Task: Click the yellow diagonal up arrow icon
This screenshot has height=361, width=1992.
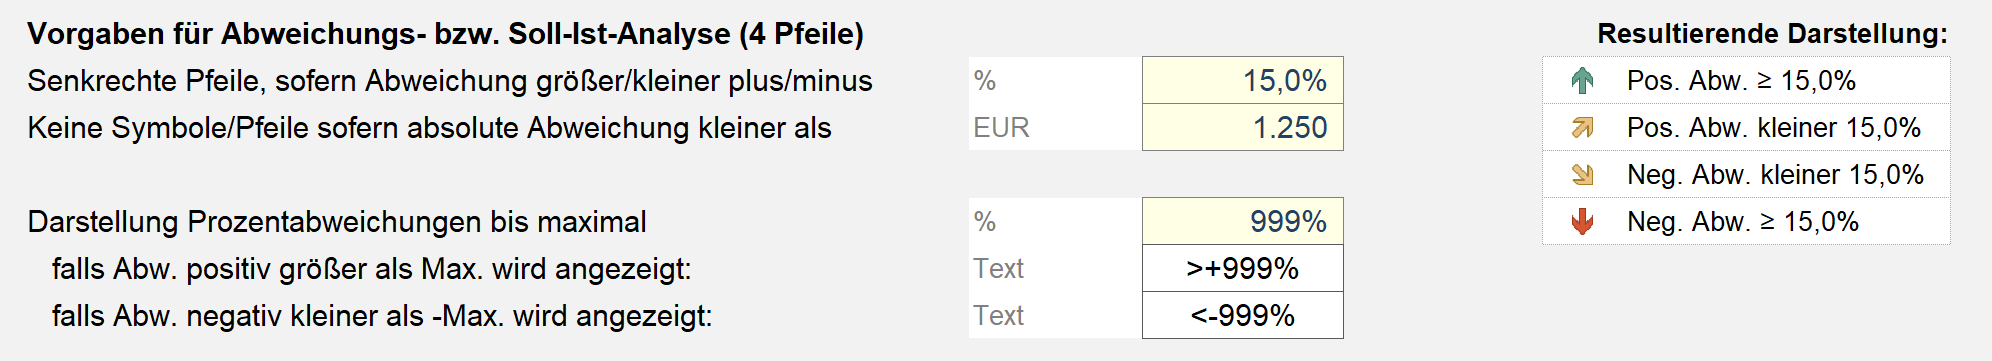Action: tap(1582, 128)
